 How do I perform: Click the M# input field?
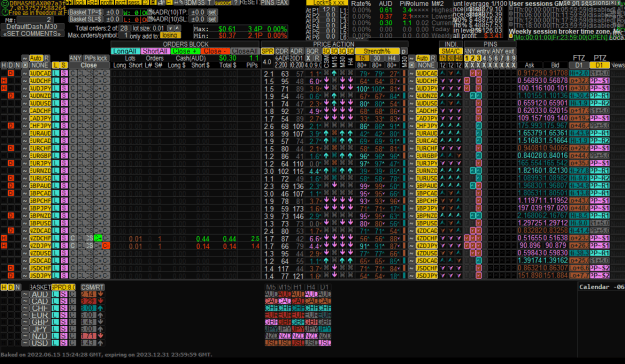35,20
